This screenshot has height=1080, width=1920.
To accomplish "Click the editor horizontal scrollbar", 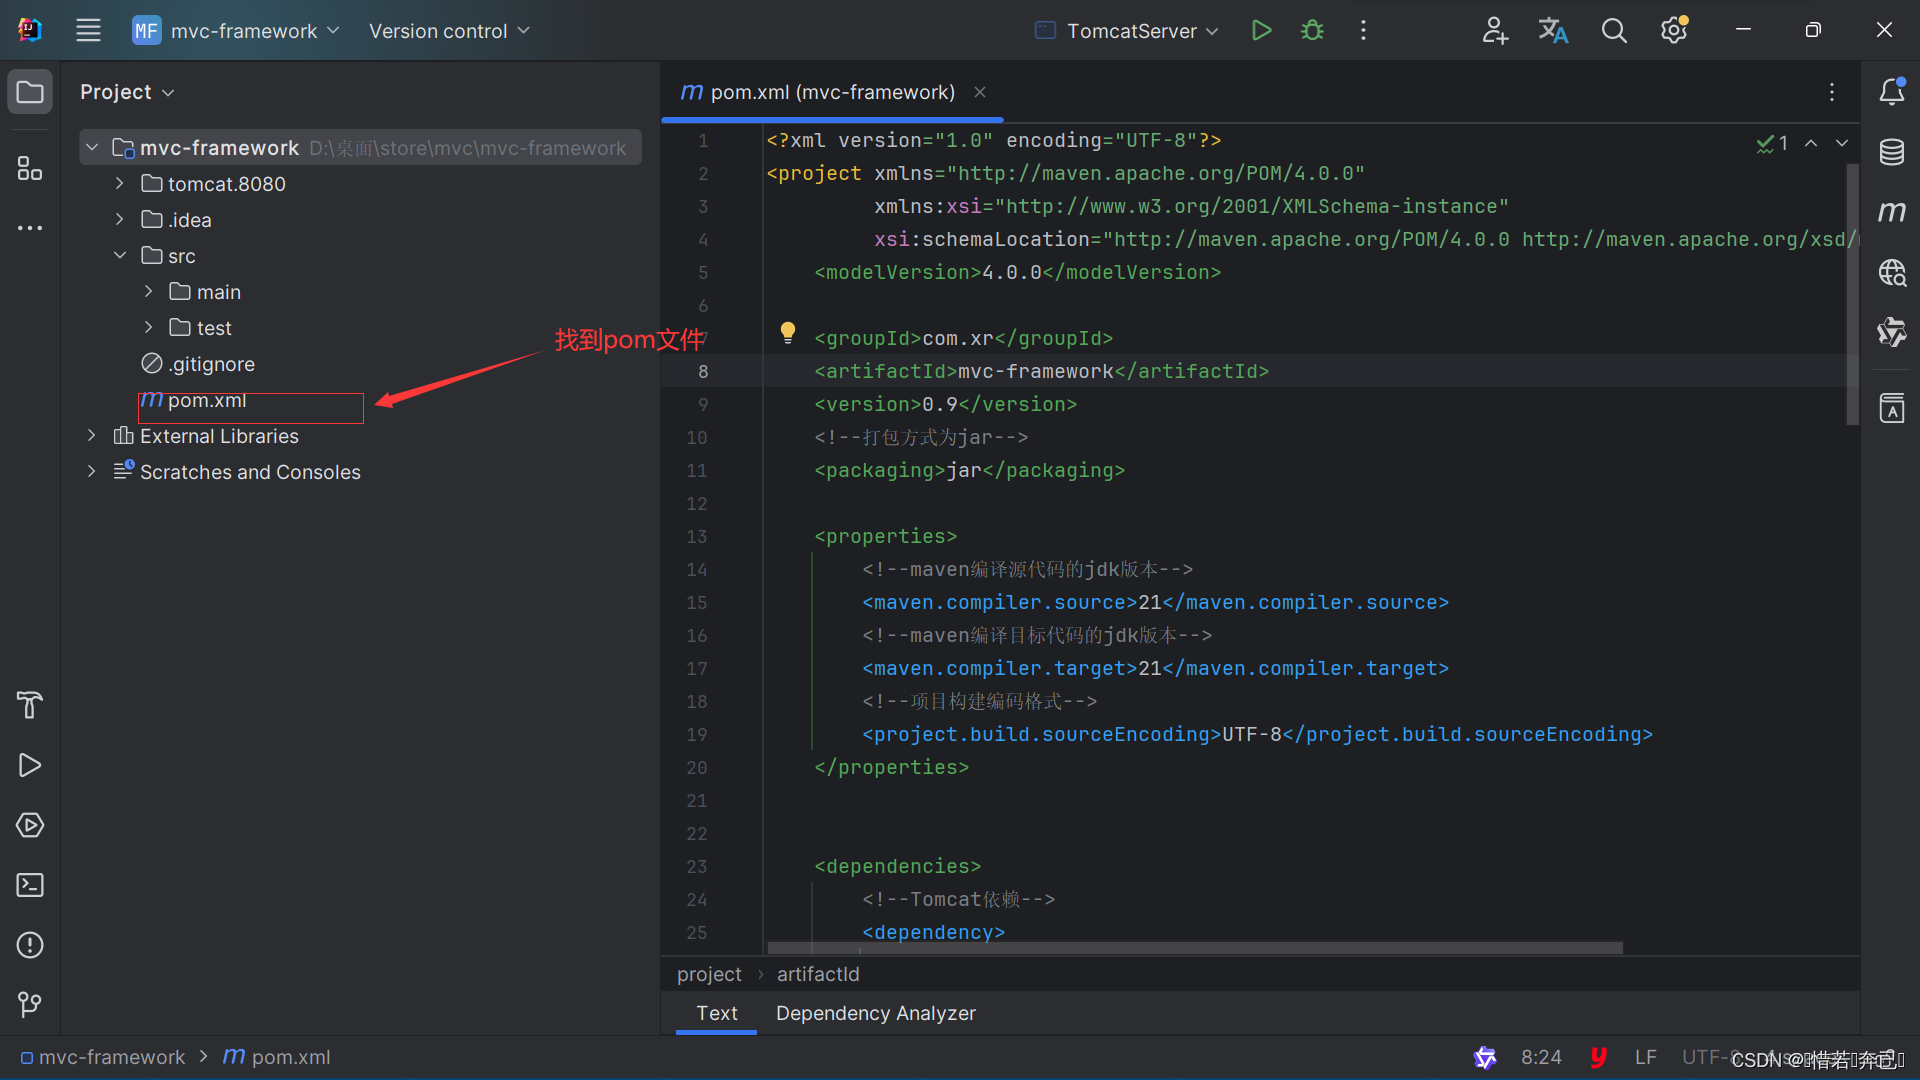I will coord(1195,947).
